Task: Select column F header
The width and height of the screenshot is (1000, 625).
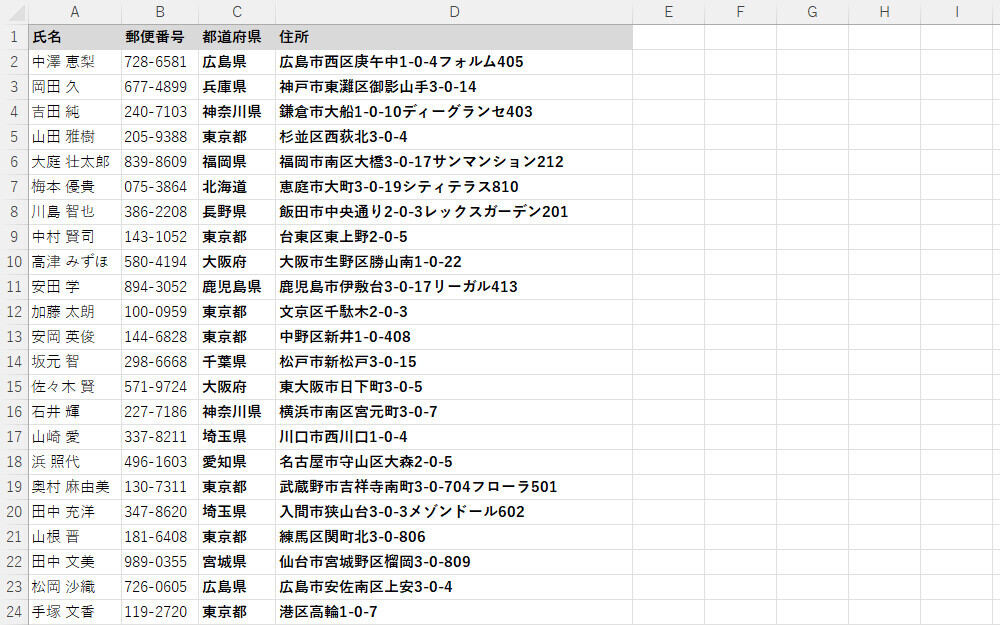Action: point(740,12)
